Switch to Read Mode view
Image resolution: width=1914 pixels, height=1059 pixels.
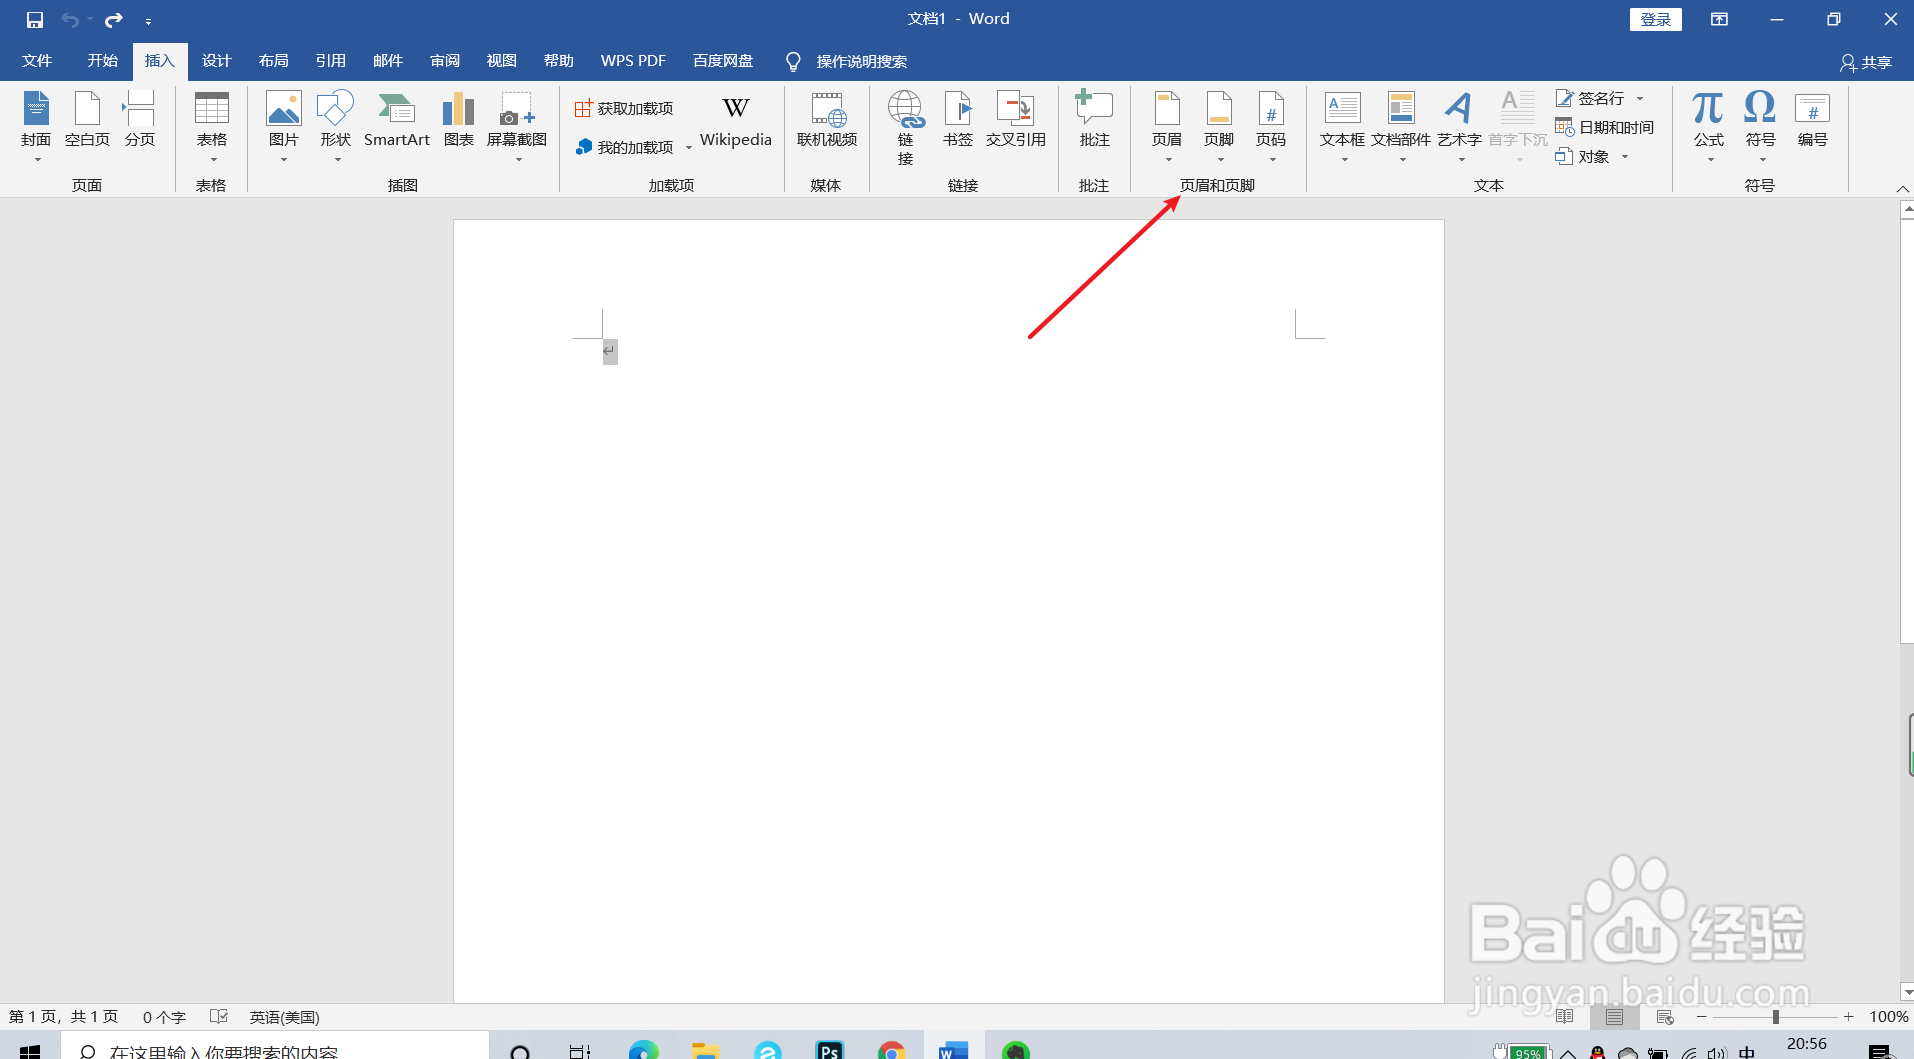1565,1016
